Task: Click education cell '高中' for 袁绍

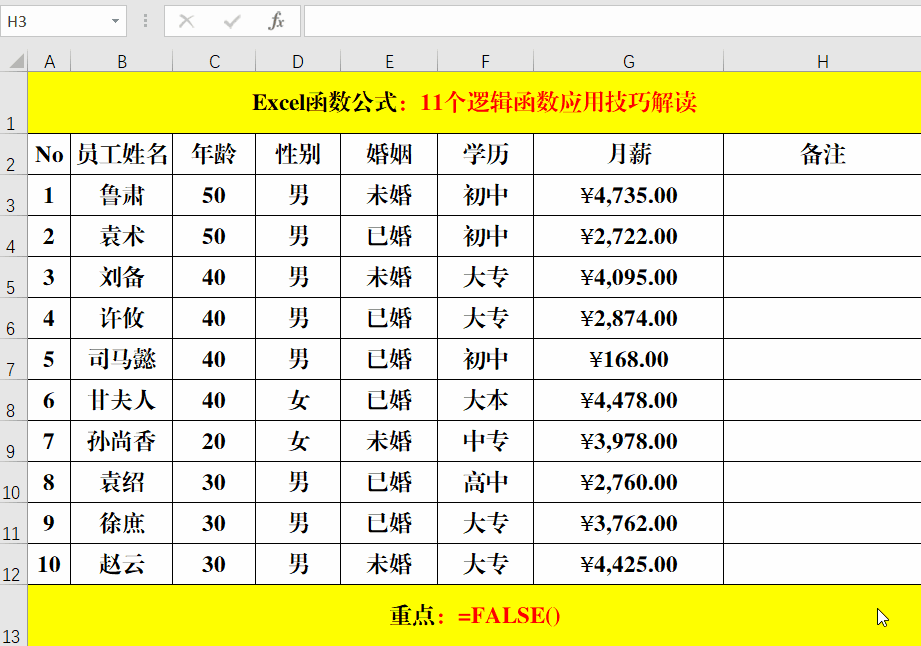Action: [x=485, y=482]
